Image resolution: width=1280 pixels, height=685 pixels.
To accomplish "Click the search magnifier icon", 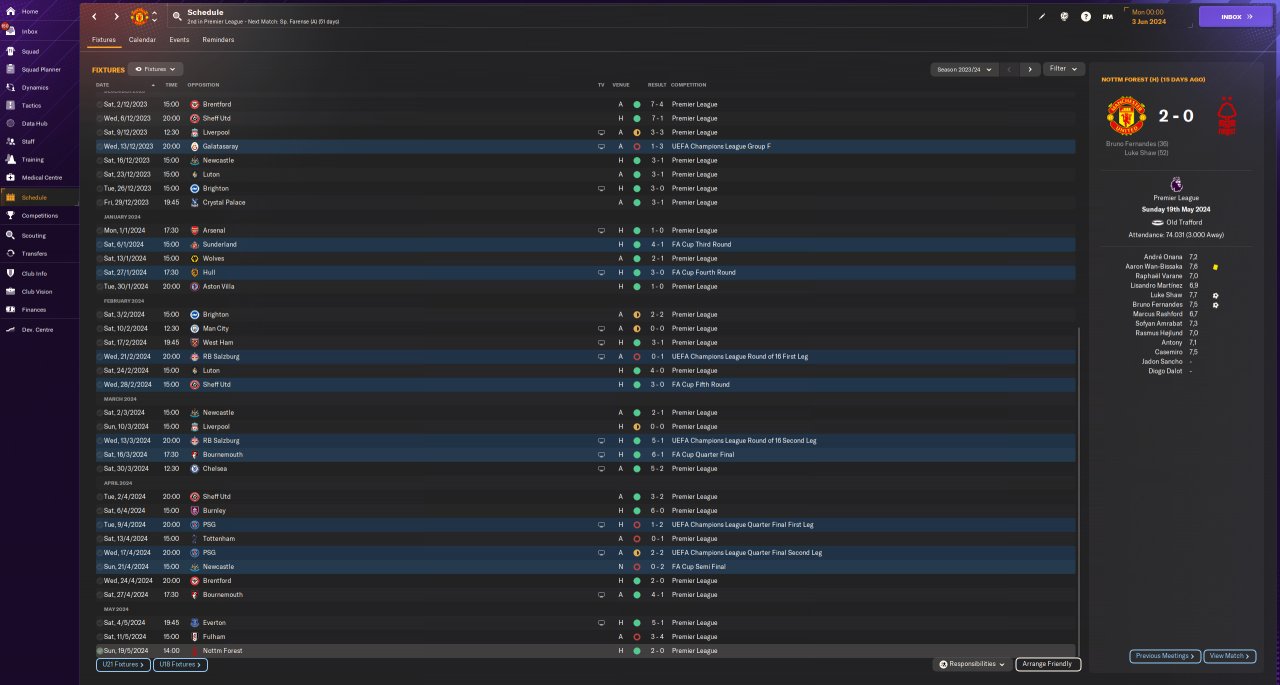I will pos(177,17).
